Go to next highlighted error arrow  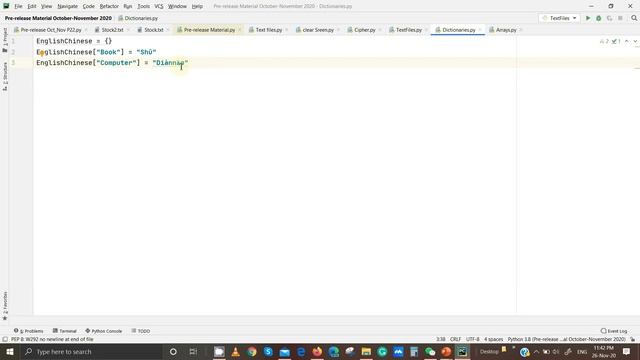click(x=635, y=41)
